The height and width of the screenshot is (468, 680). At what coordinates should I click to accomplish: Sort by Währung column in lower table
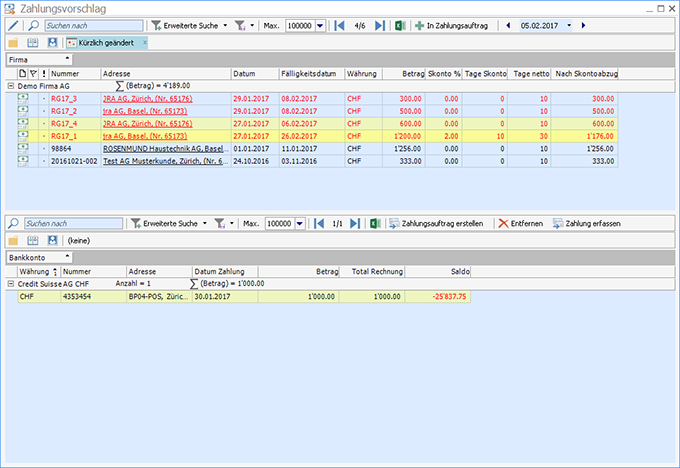39,272
